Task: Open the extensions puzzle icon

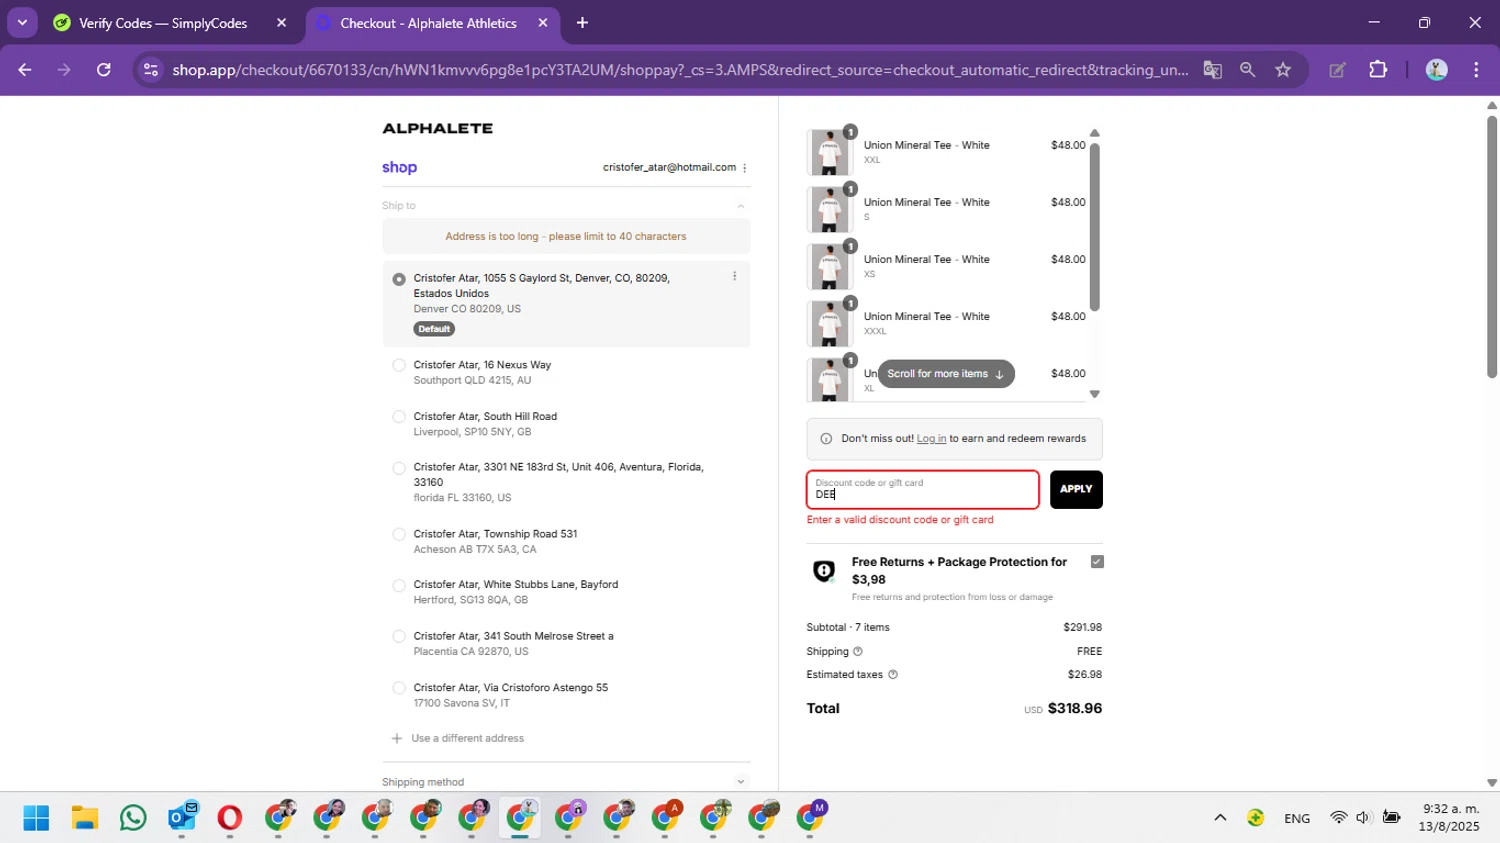Action: [1378, 70]
